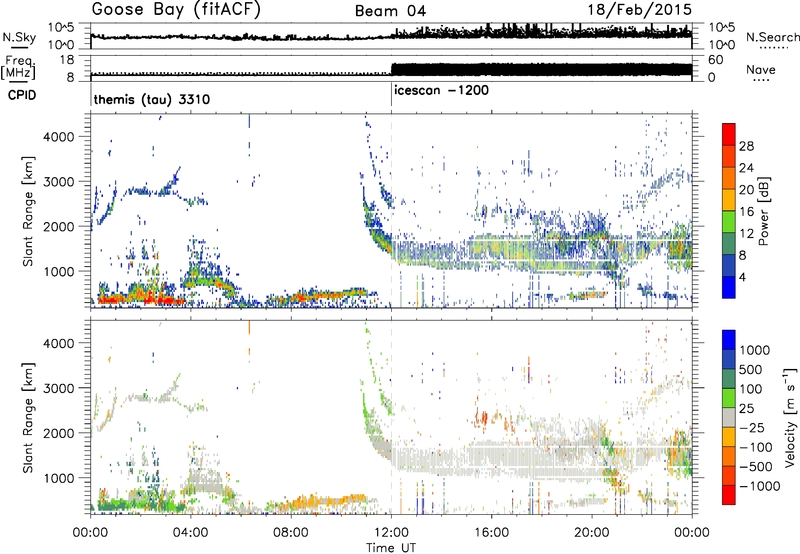This screenshot has width=800, height=554.
Task: Click the '04:00' time axis tick
Action: [191, 533]
